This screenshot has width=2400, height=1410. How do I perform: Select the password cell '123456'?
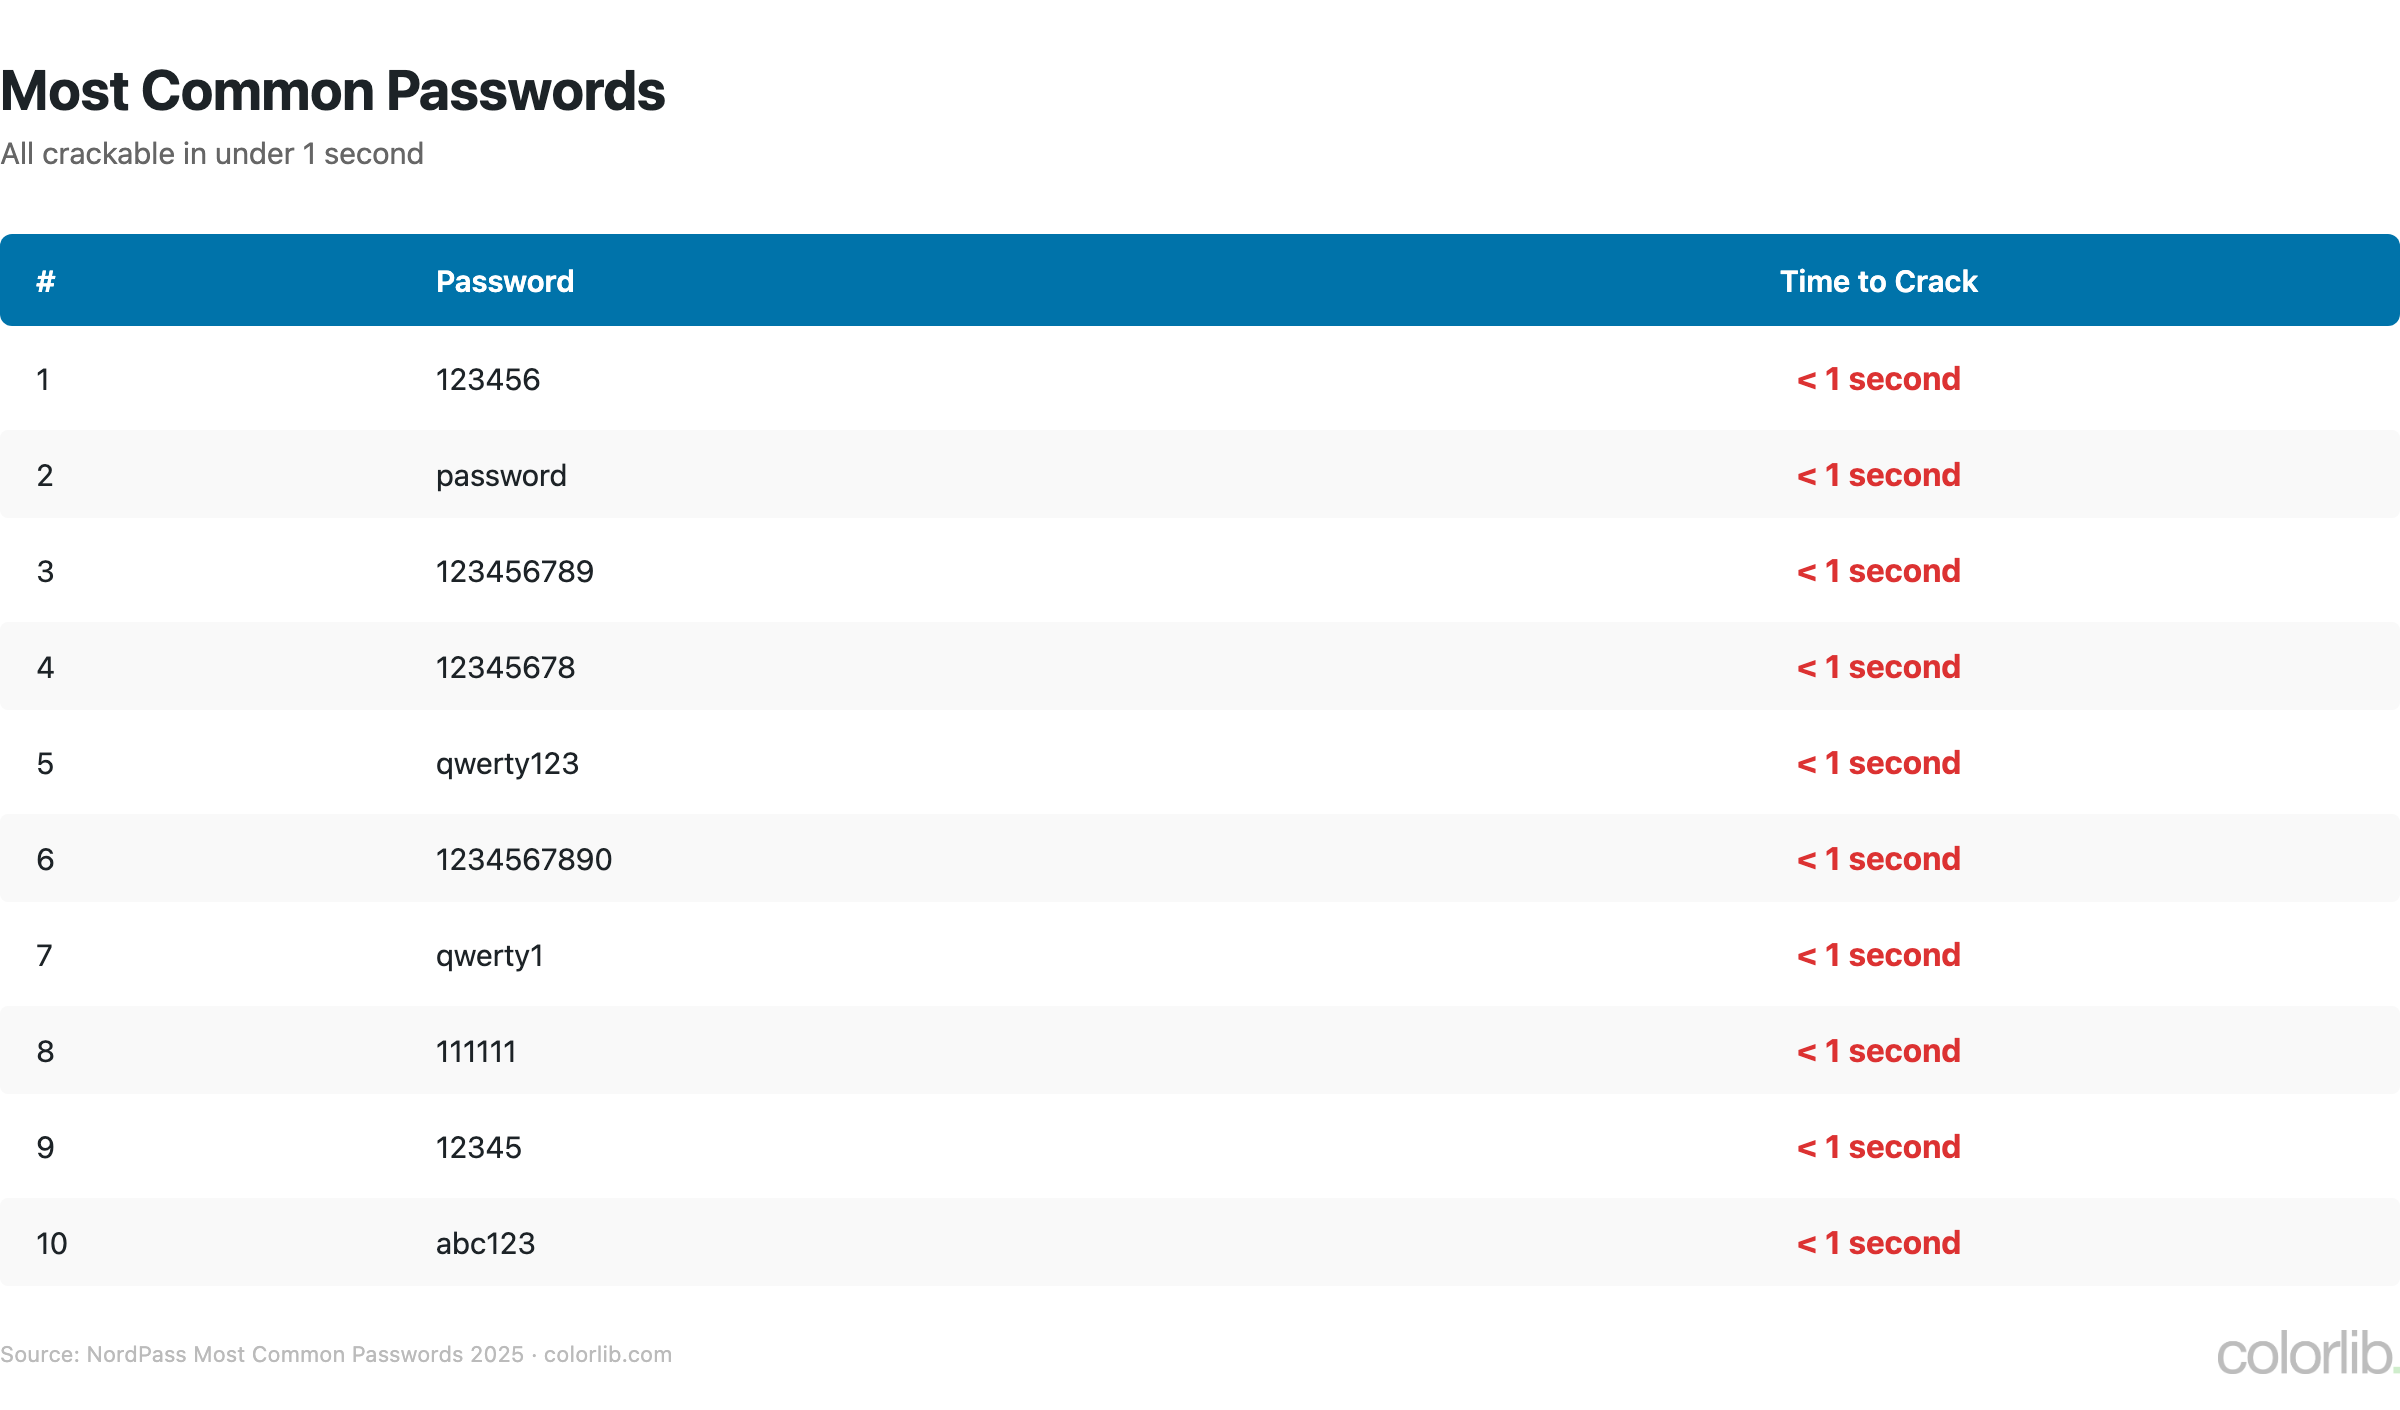(x=488, y=380)
